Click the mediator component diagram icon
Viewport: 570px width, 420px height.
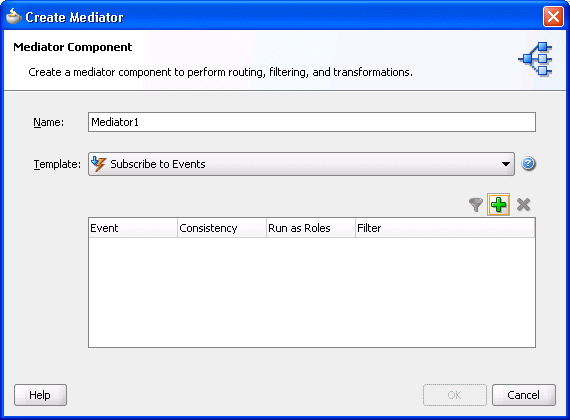[x=535, y=59]
